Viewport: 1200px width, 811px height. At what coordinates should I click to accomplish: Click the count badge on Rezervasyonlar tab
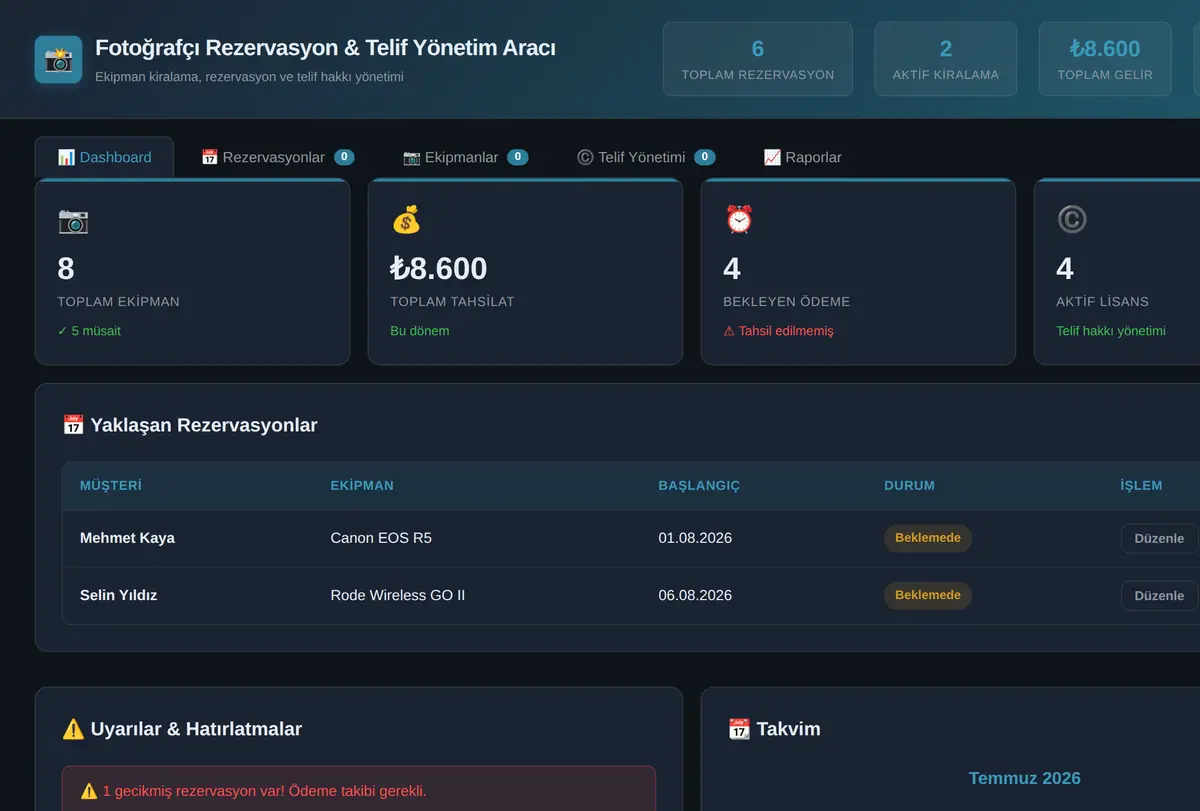pyautogui.click(x=344, y=157)
